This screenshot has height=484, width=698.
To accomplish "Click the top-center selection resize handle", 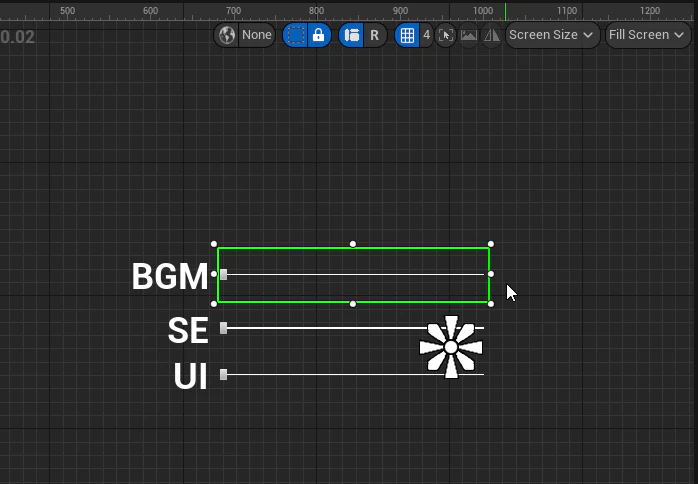I will tap(353, 244).
